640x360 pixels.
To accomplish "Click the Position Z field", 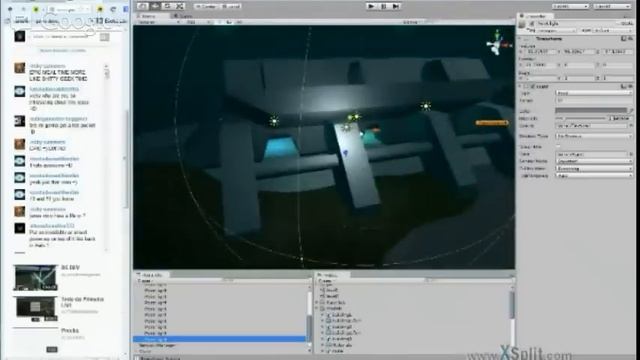I will click(x=617, y=52).
